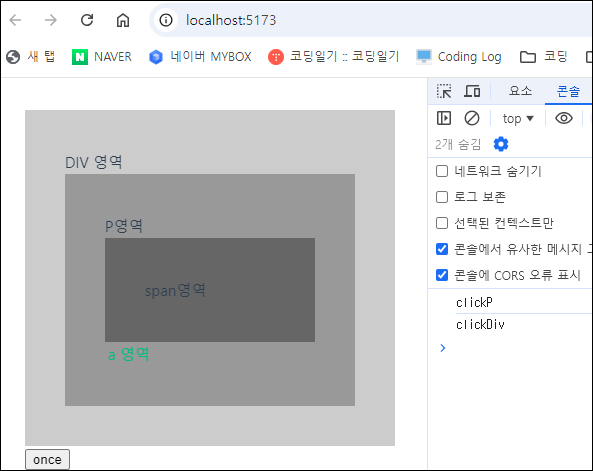Screen dimensions: 593x471
Task: Open the top context dropdown
Action: point(518,118)
